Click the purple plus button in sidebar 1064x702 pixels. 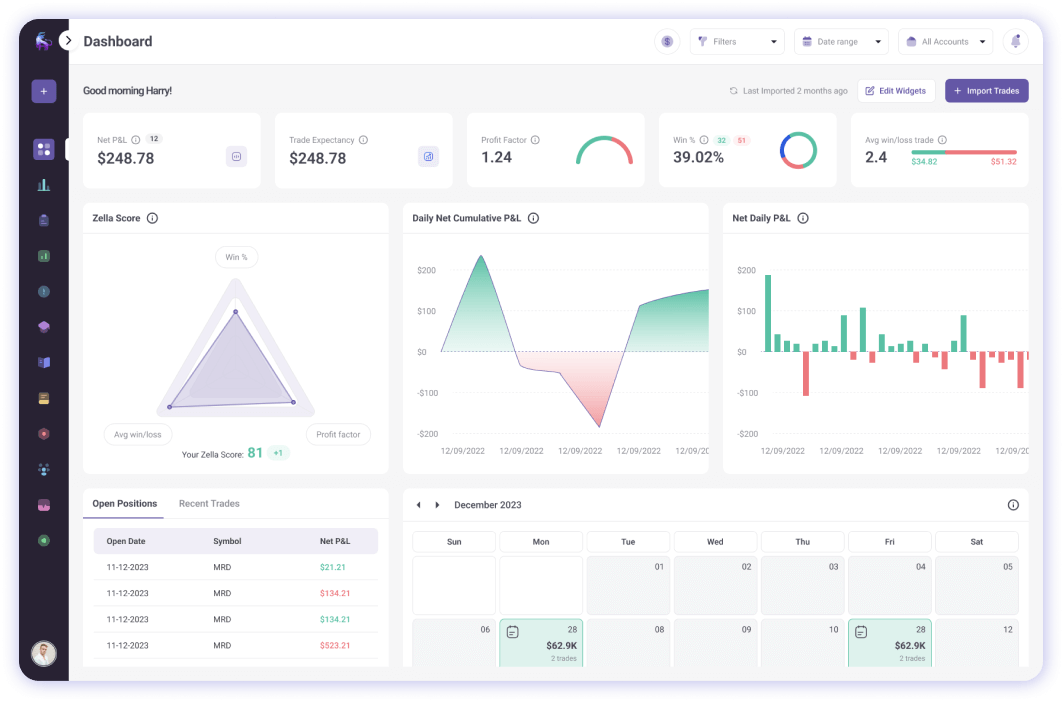[43, 91]
